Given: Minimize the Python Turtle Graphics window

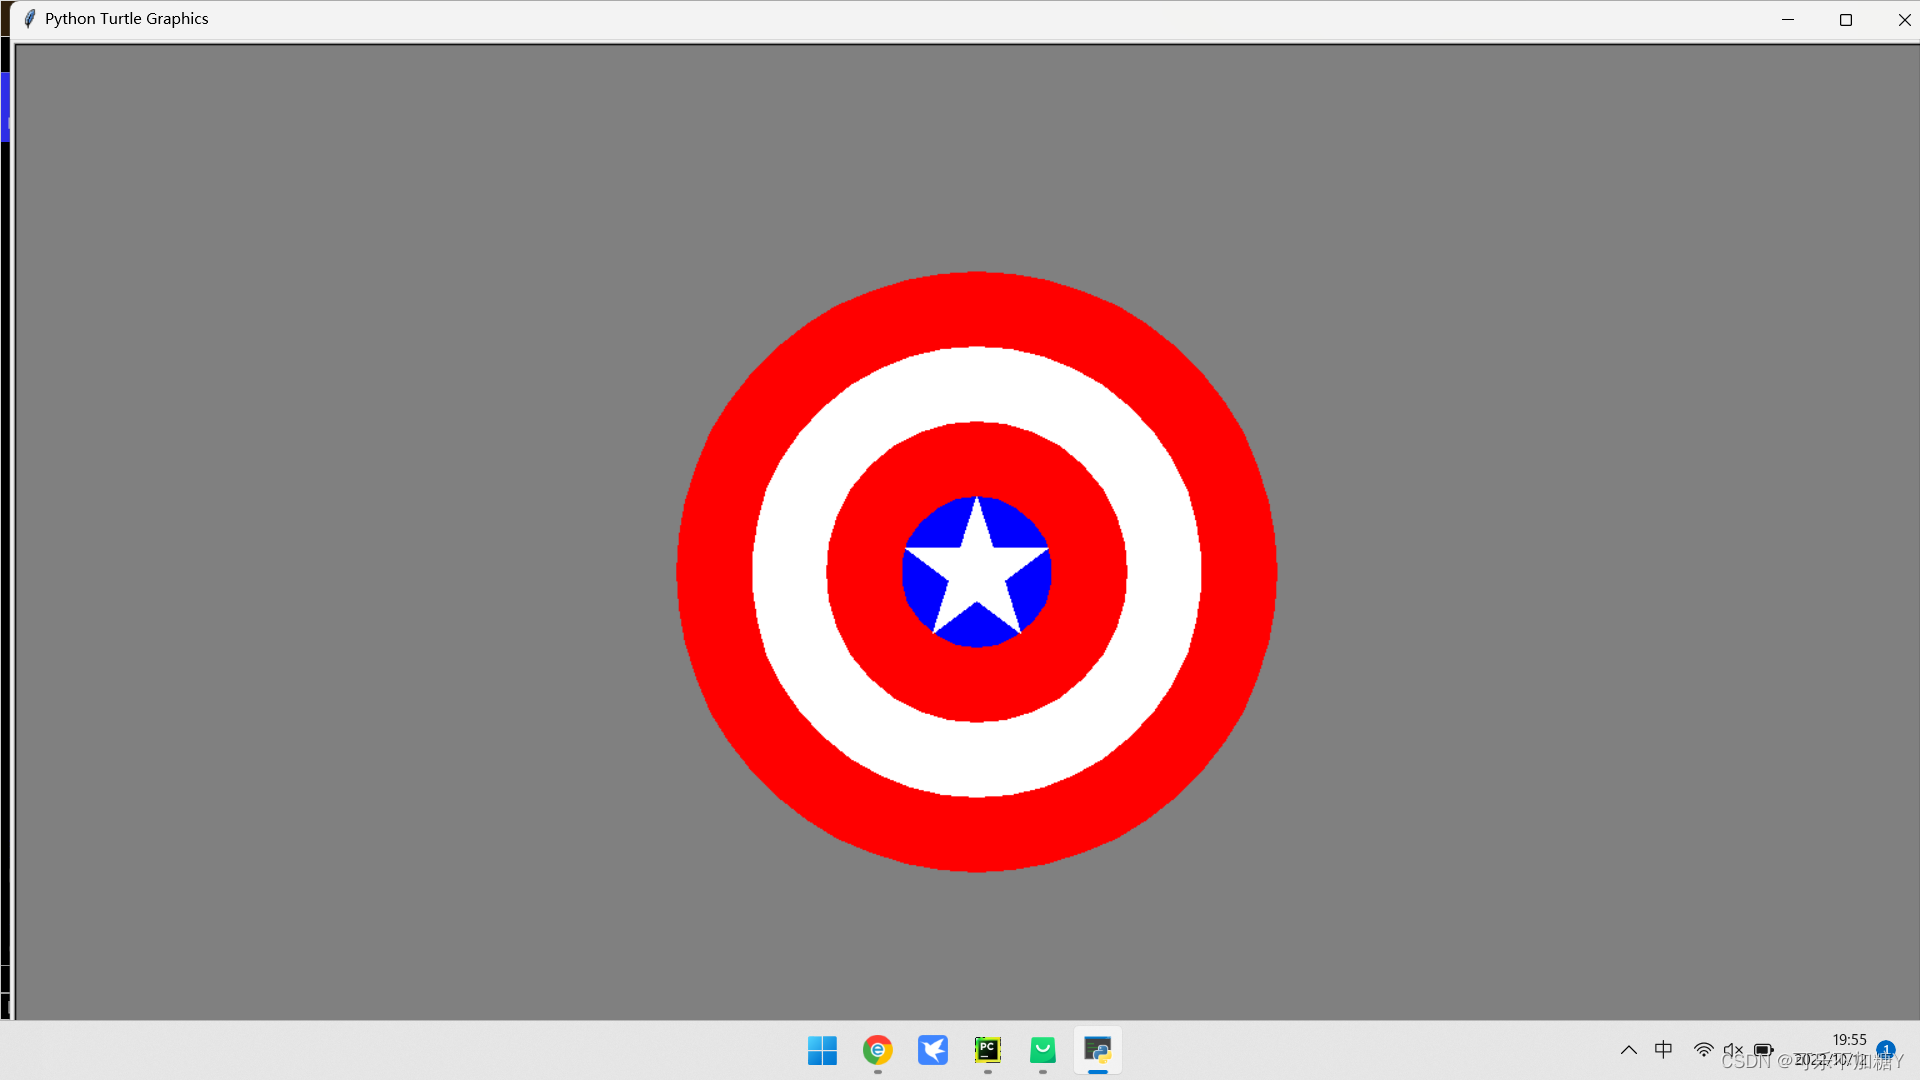Looking at the screenshot, I should point(1788,19).
